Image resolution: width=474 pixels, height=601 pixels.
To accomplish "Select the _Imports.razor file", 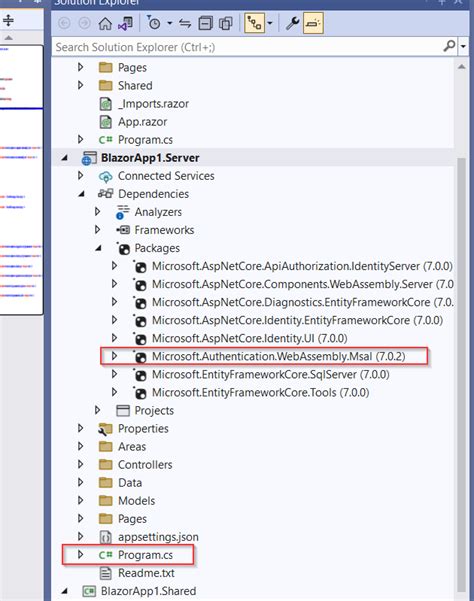I will 154,103.
